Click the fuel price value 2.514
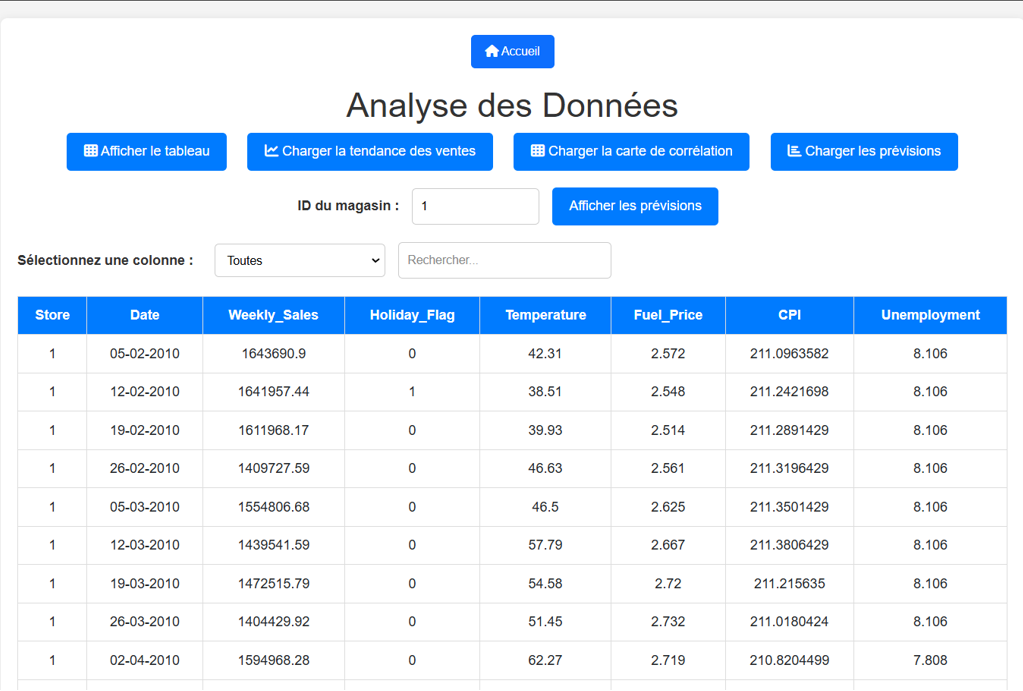The height and width of the screenshot is (691, 1023). pos(668,430)
